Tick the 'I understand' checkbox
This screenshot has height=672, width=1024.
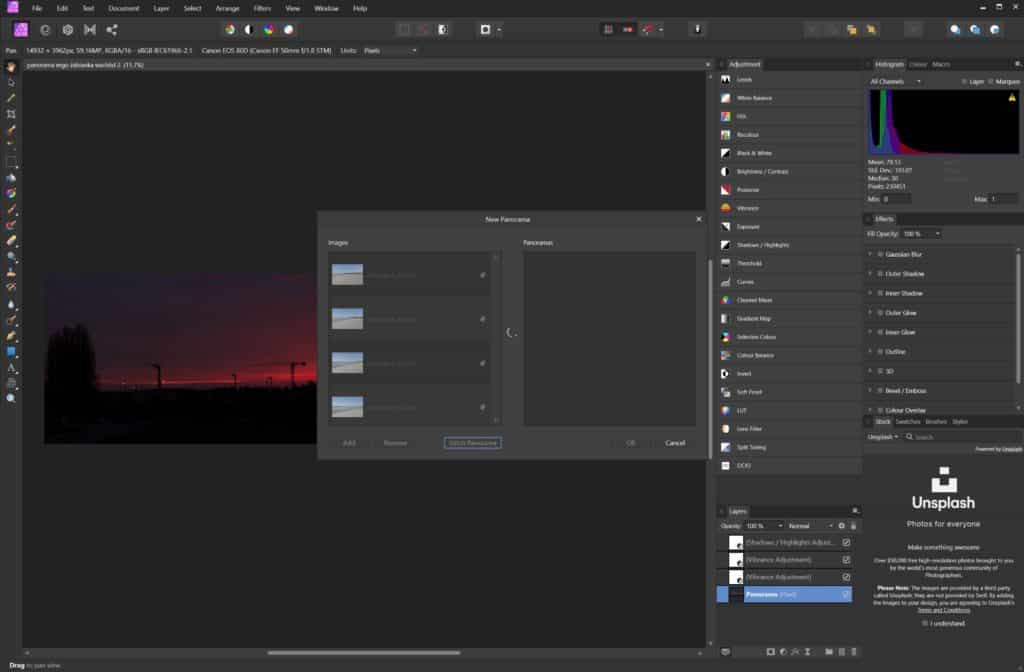[924, 623]
